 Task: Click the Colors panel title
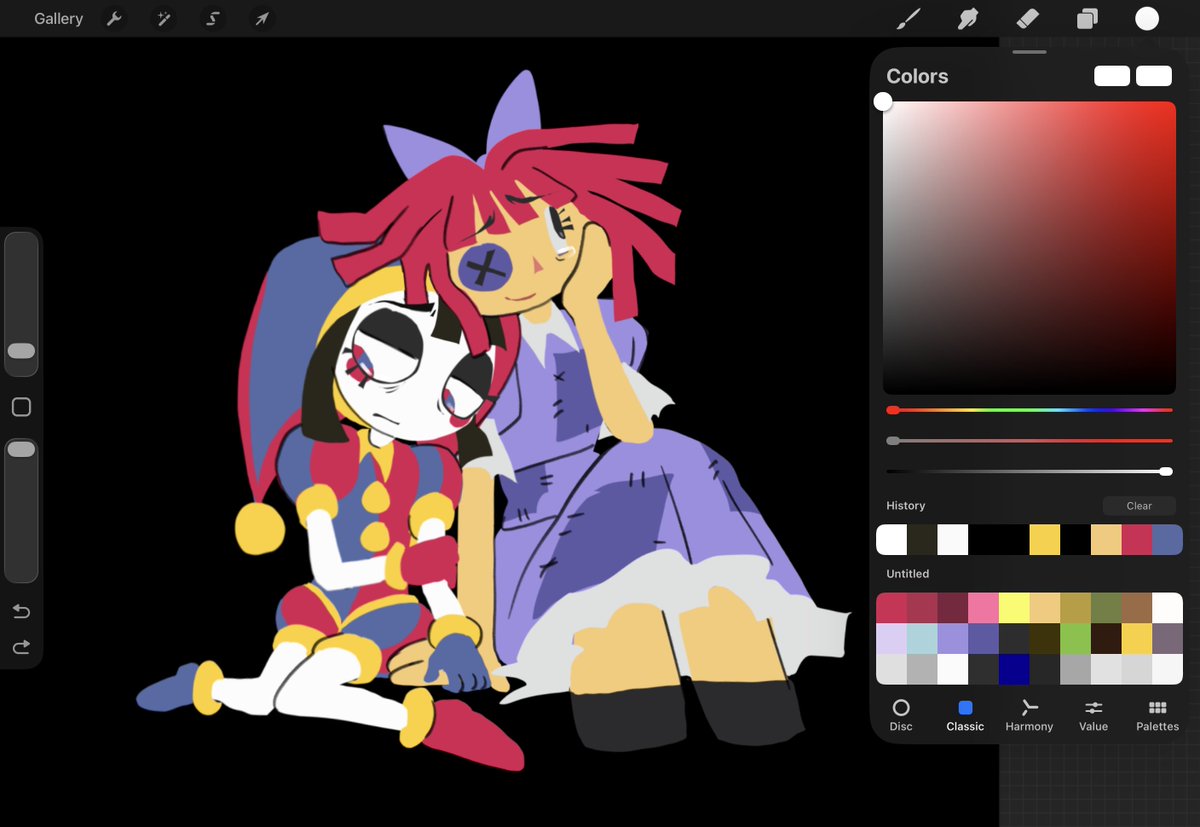click(x=917, y=76)
